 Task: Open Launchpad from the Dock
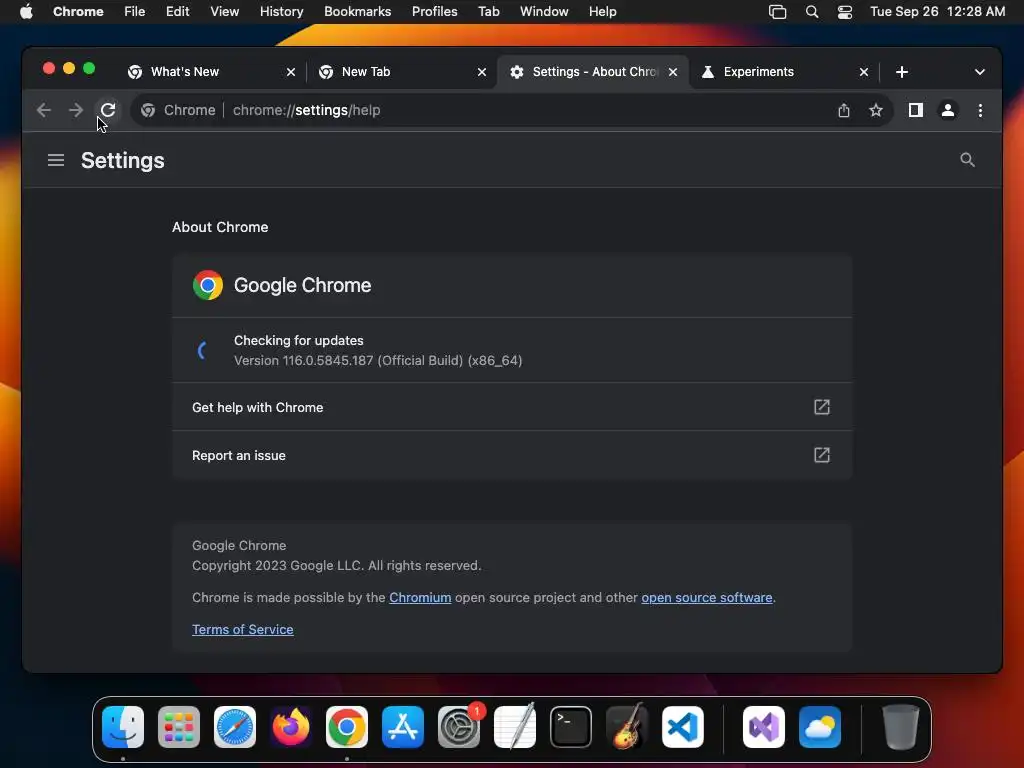179,727
